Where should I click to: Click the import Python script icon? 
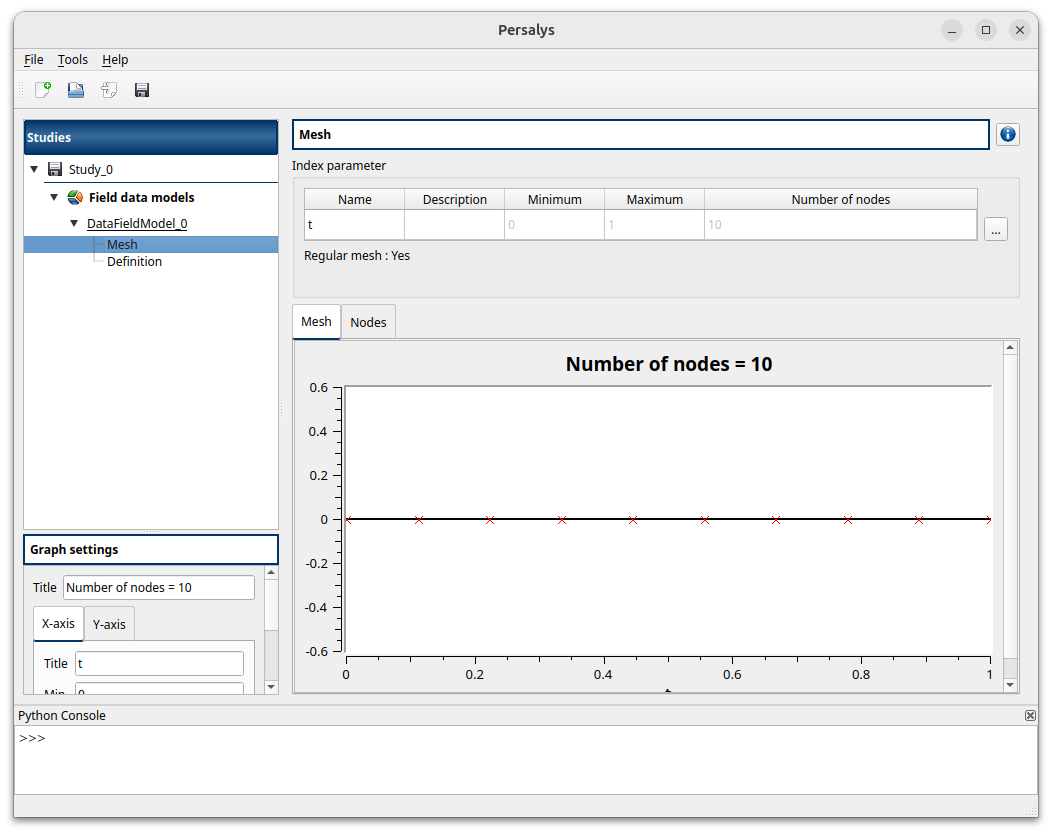click(x=109, y=90)
